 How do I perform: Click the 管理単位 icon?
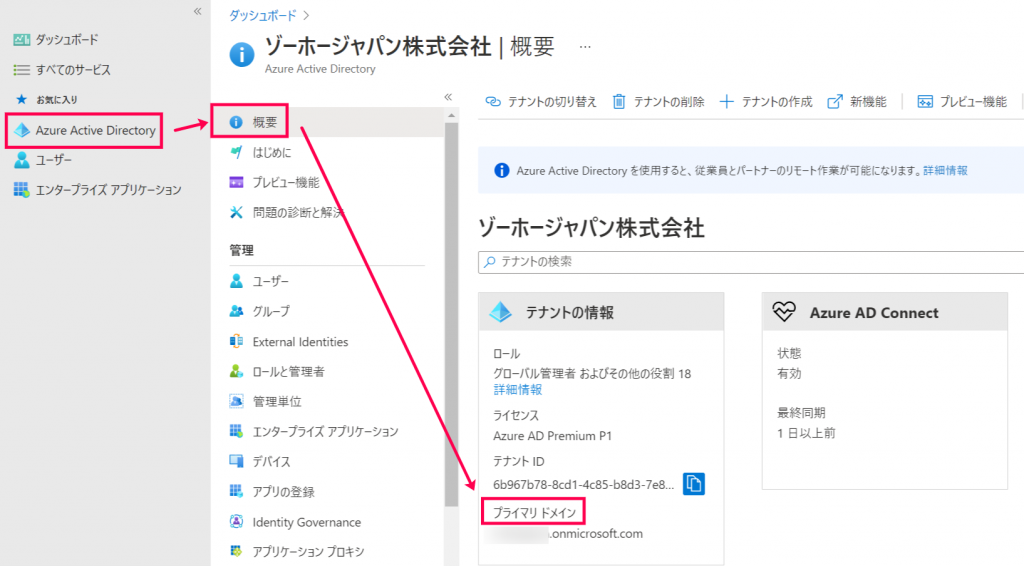236,401
